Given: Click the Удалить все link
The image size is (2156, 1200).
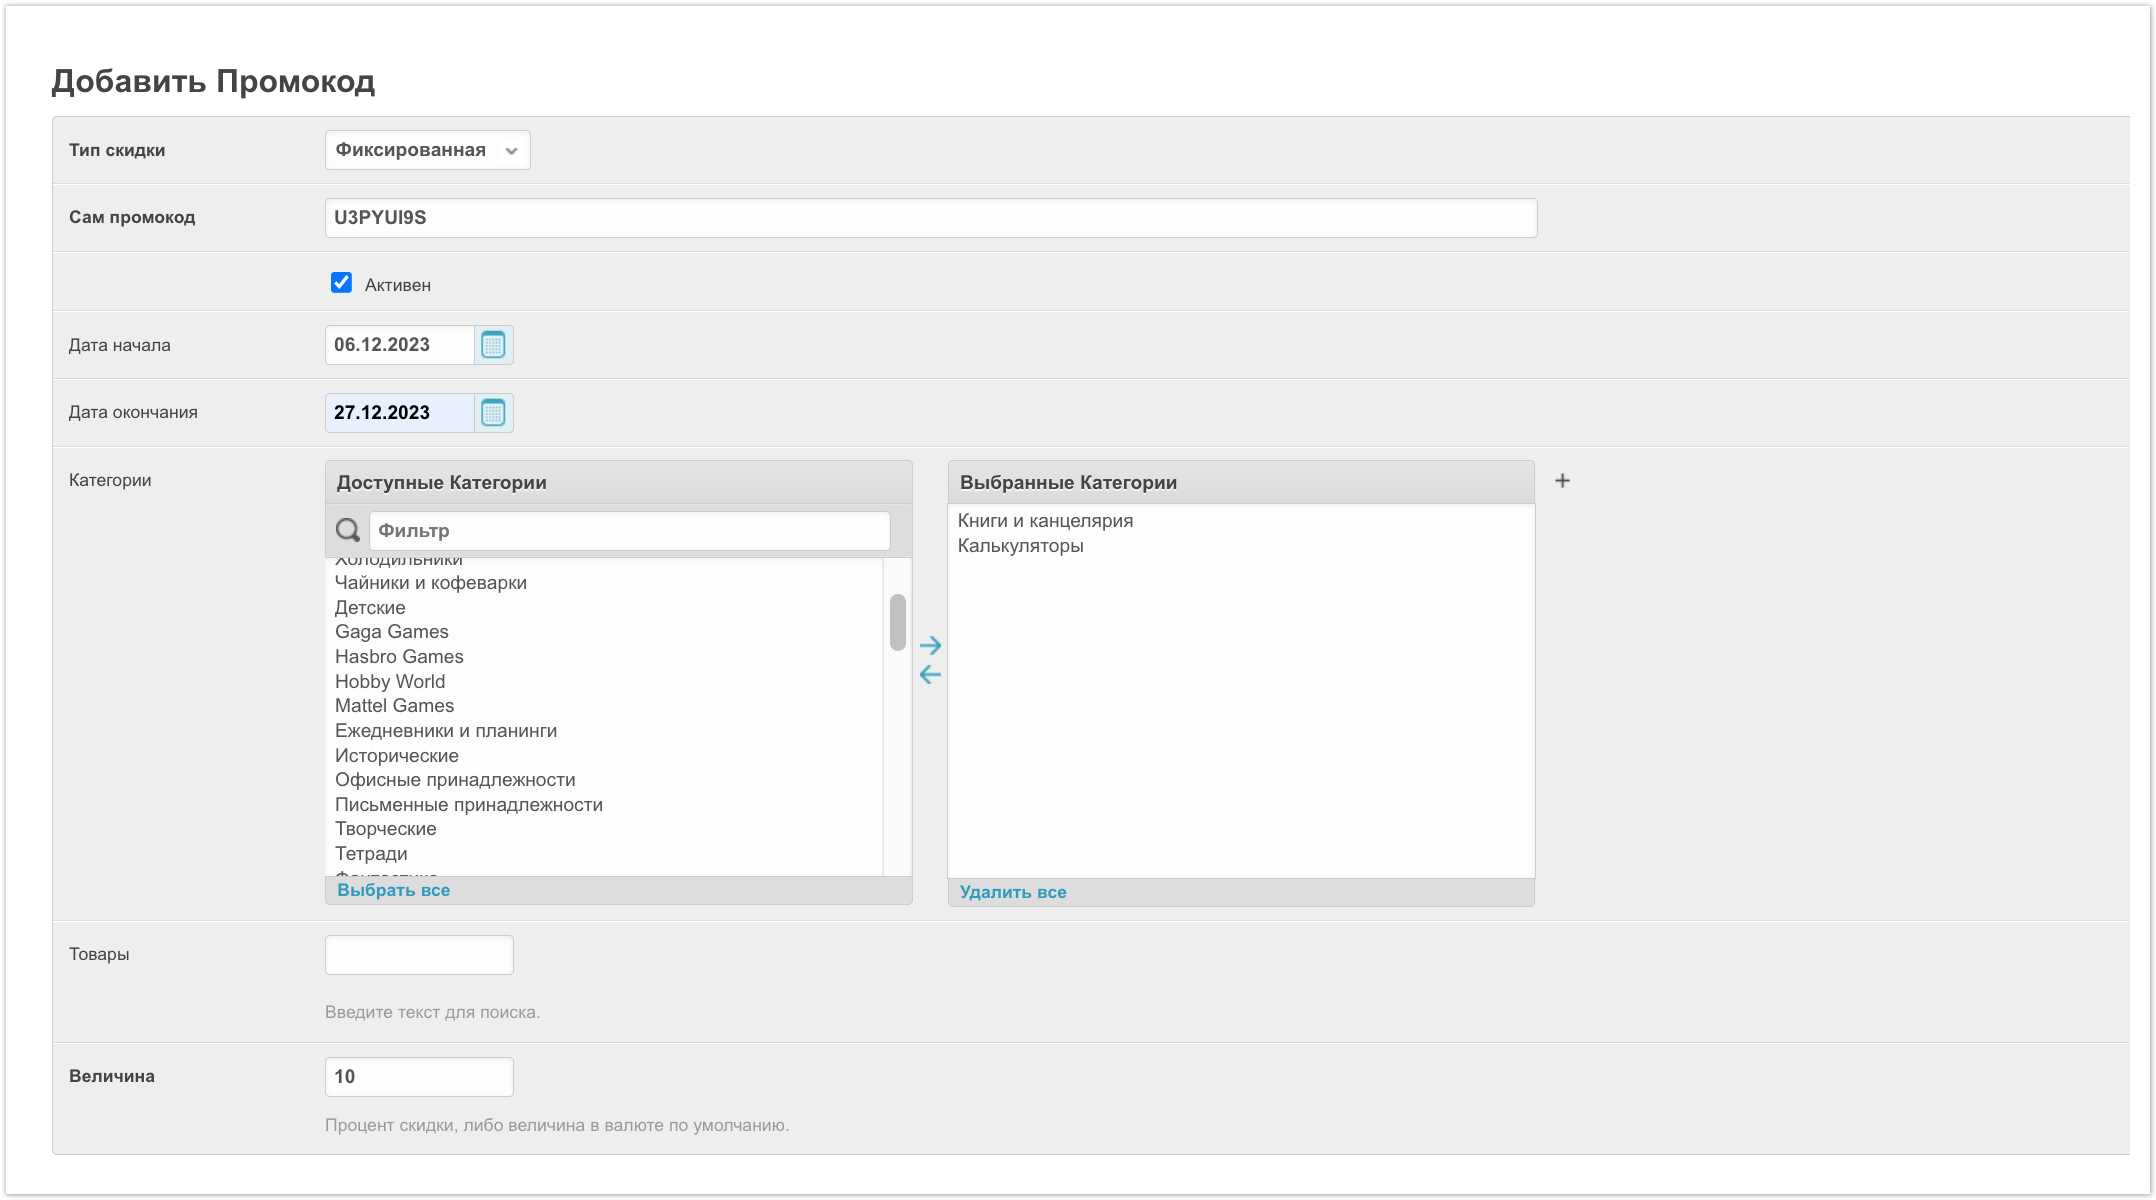Looking at the screenshot, I should pyautogui.click(x=1012, y=892).
